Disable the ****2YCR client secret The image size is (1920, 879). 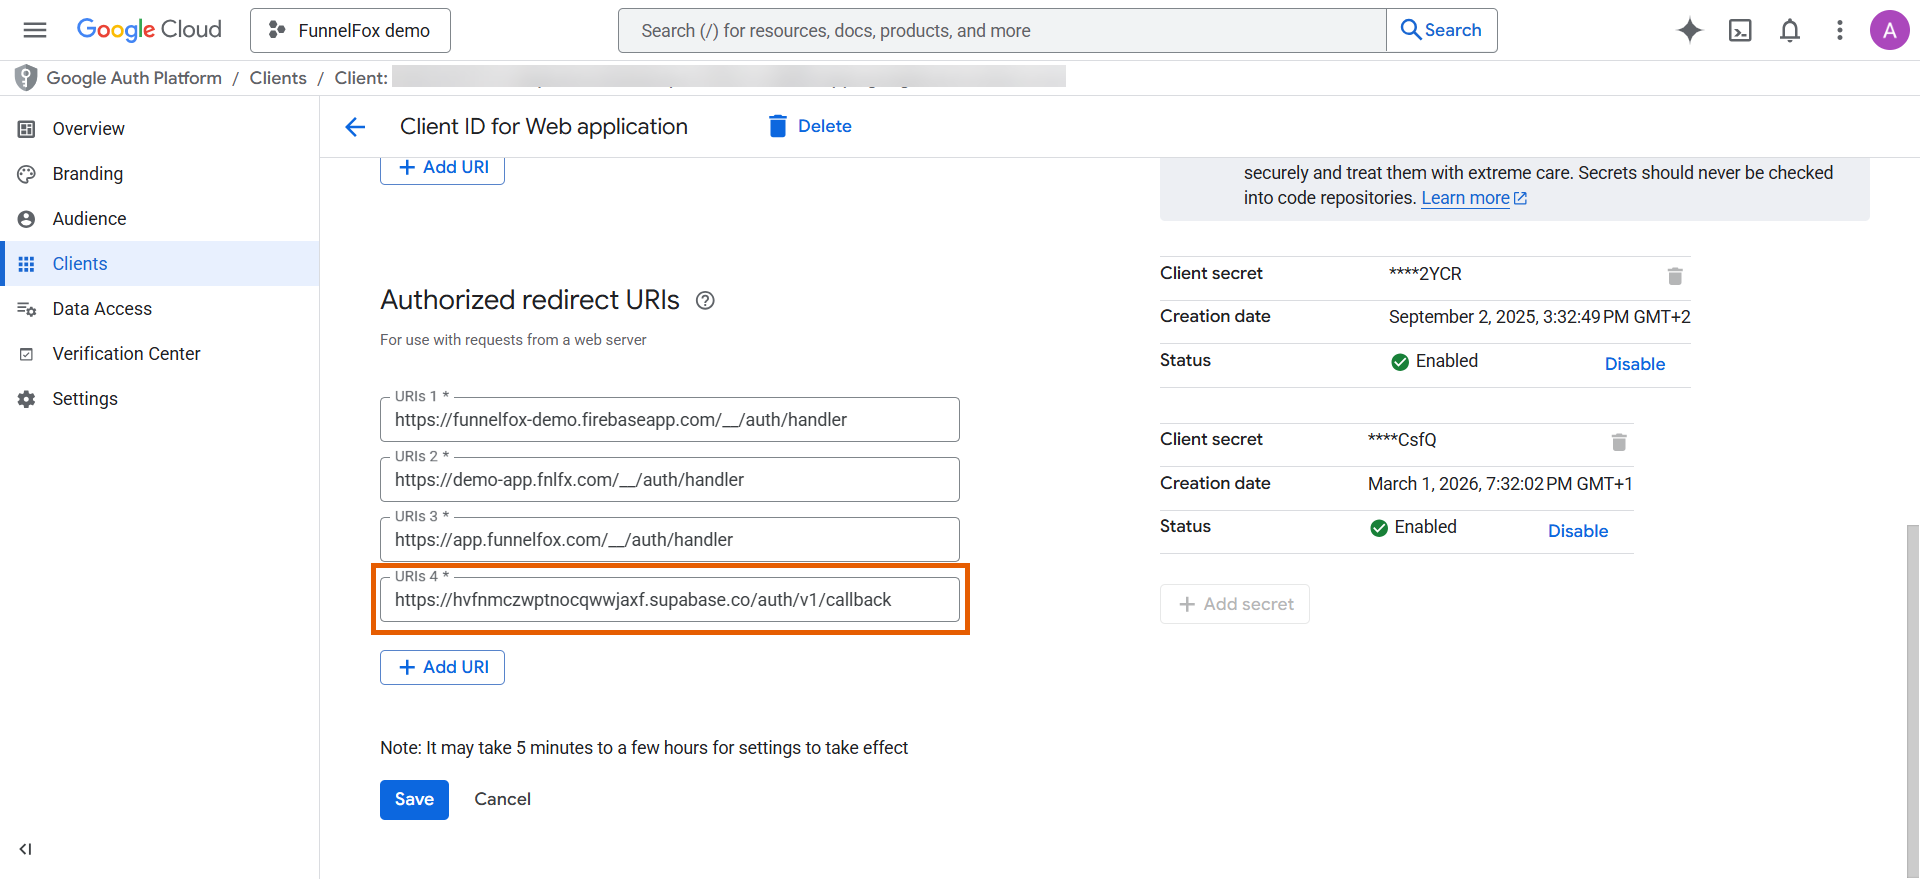click(1635, 364)
